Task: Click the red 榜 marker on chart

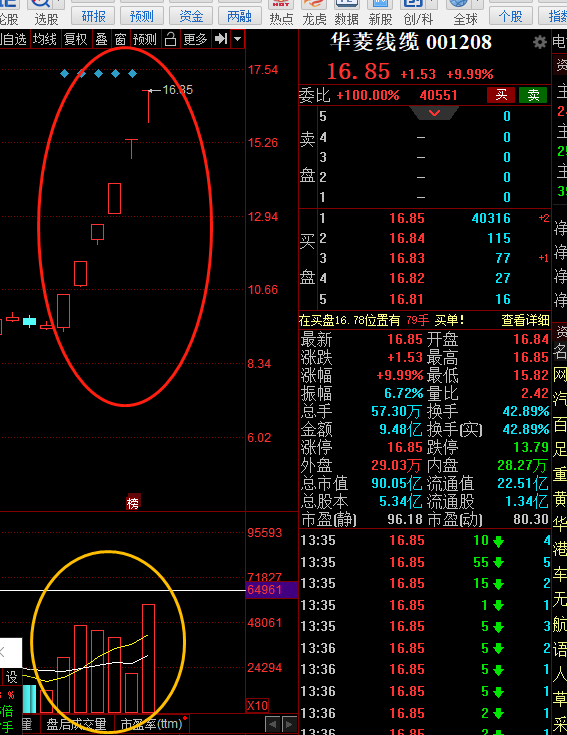Action: click(133, 502)
